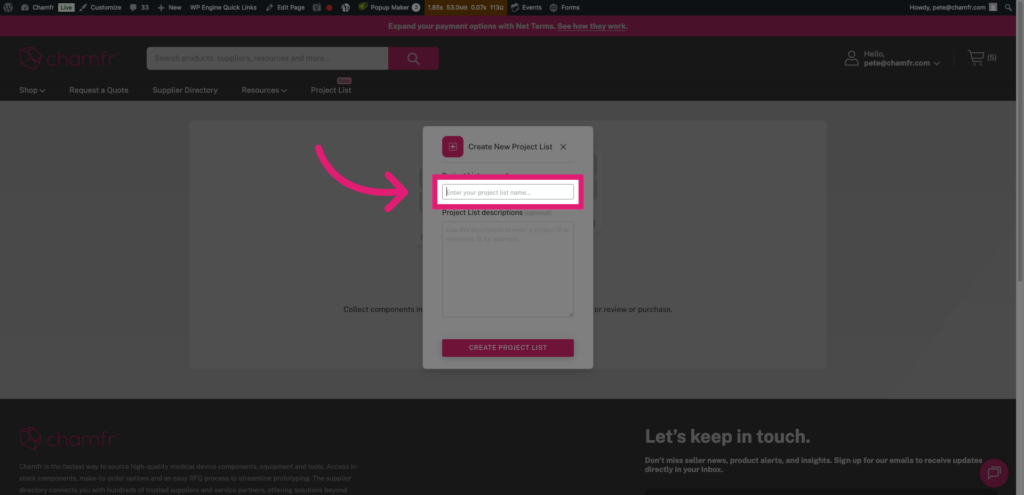Open the Yoast SEO icon
1024x495 pixels.
click(x=317, y=7)
